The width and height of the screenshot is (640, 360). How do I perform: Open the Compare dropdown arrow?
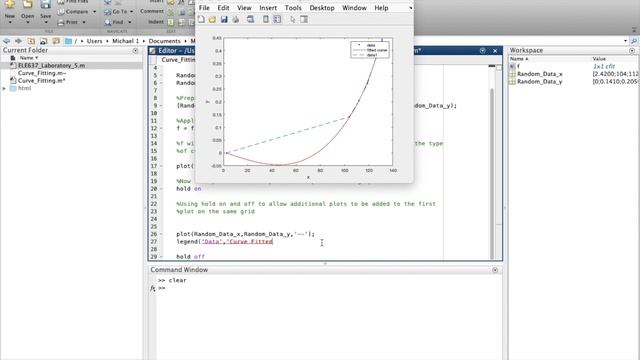(94, 11)
